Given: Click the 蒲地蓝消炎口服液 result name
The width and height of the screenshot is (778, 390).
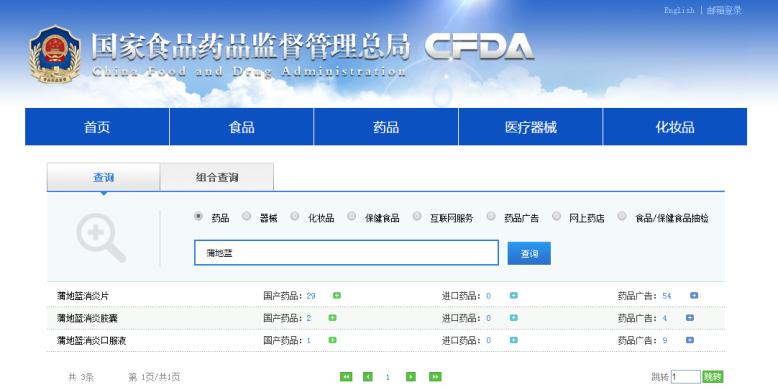Looking at the screenshot, I should pyautogui.click(x=91, y=341).
